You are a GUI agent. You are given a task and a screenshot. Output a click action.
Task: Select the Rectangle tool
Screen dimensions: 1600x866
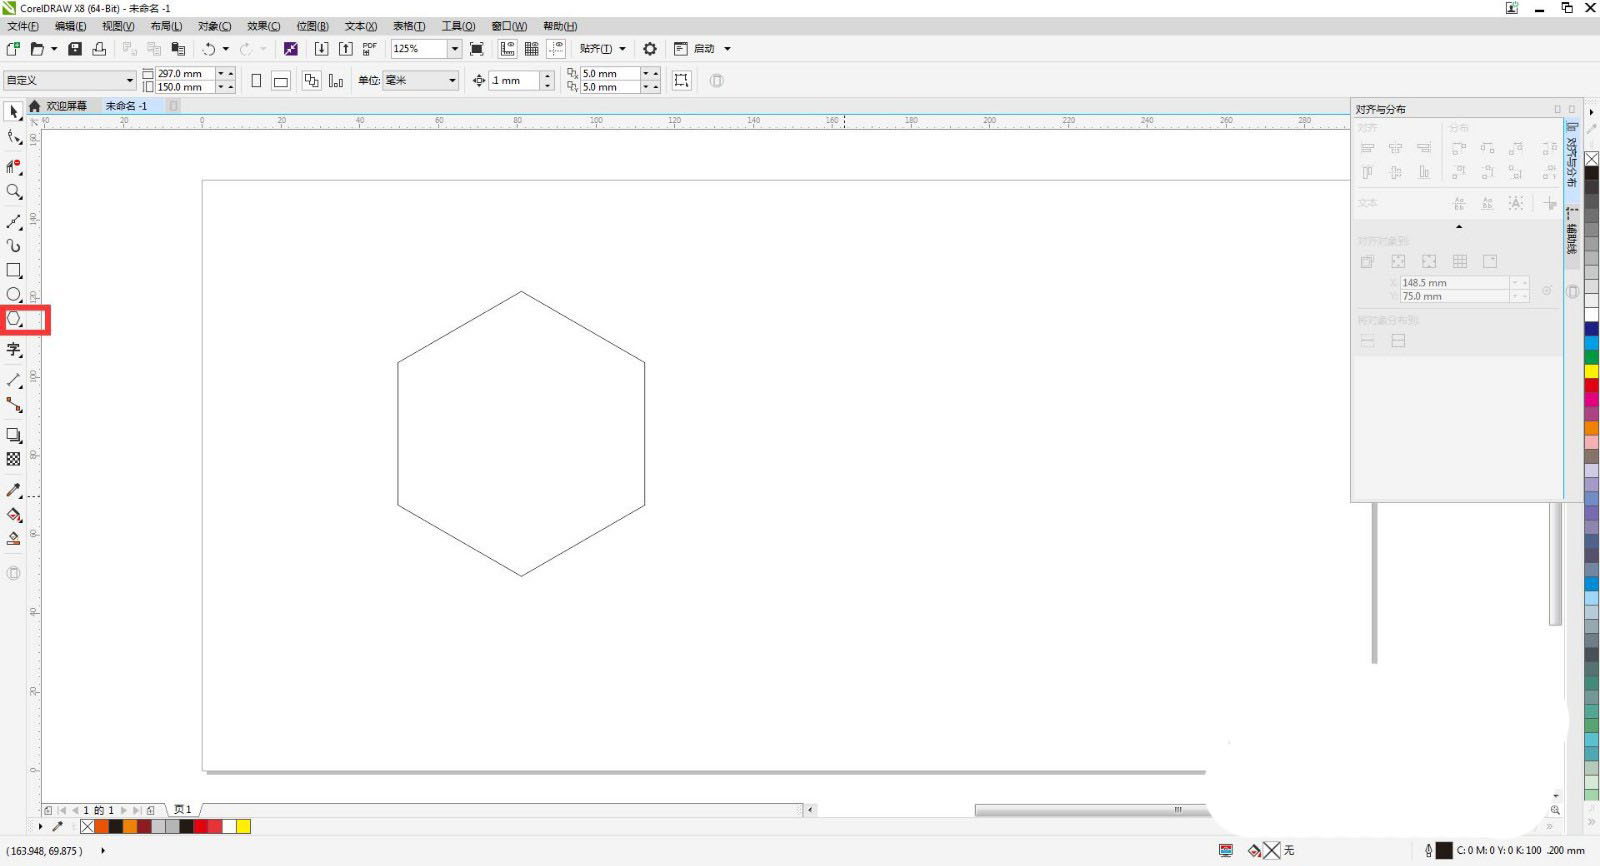tap(14, 271)
